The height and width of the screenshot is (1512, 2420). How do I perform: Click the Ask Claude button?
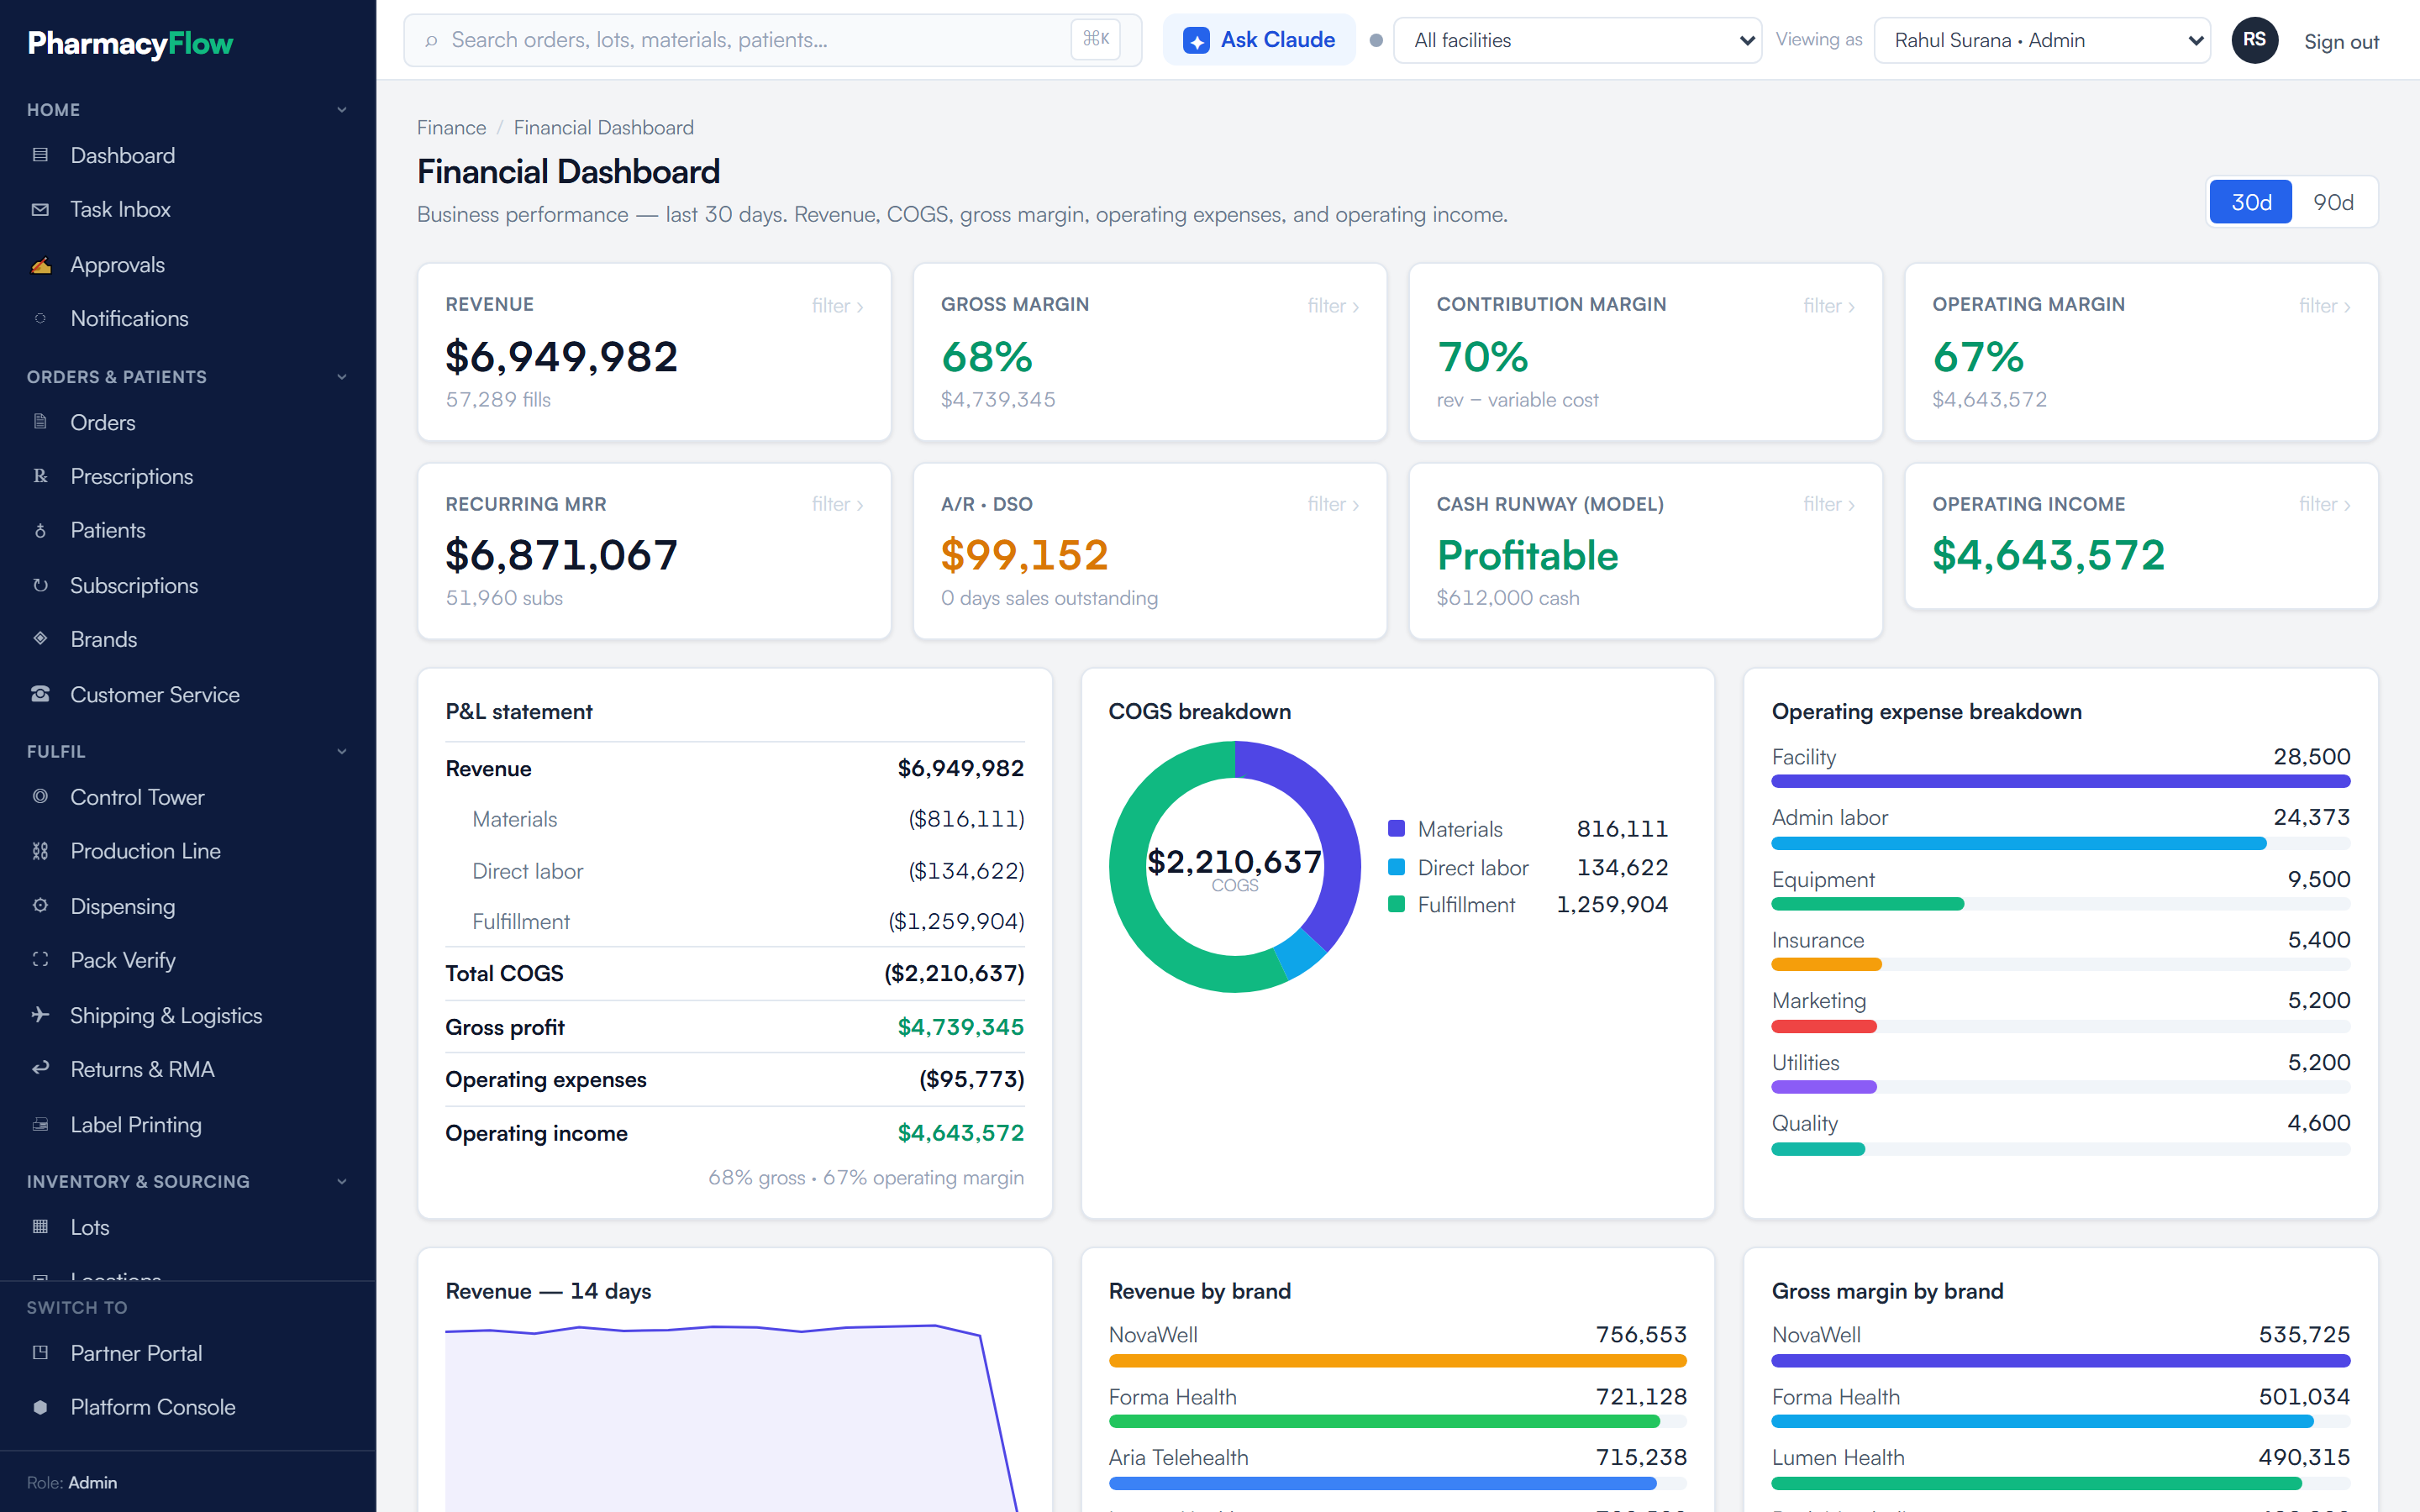tap(1259, 40)
